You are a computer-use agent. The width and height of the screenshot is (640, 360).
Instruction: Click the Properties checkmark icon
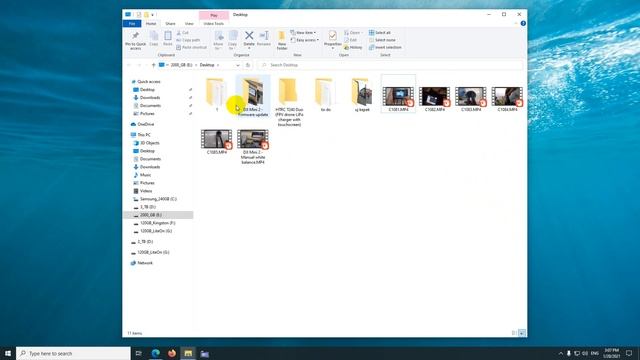(333, 36)
